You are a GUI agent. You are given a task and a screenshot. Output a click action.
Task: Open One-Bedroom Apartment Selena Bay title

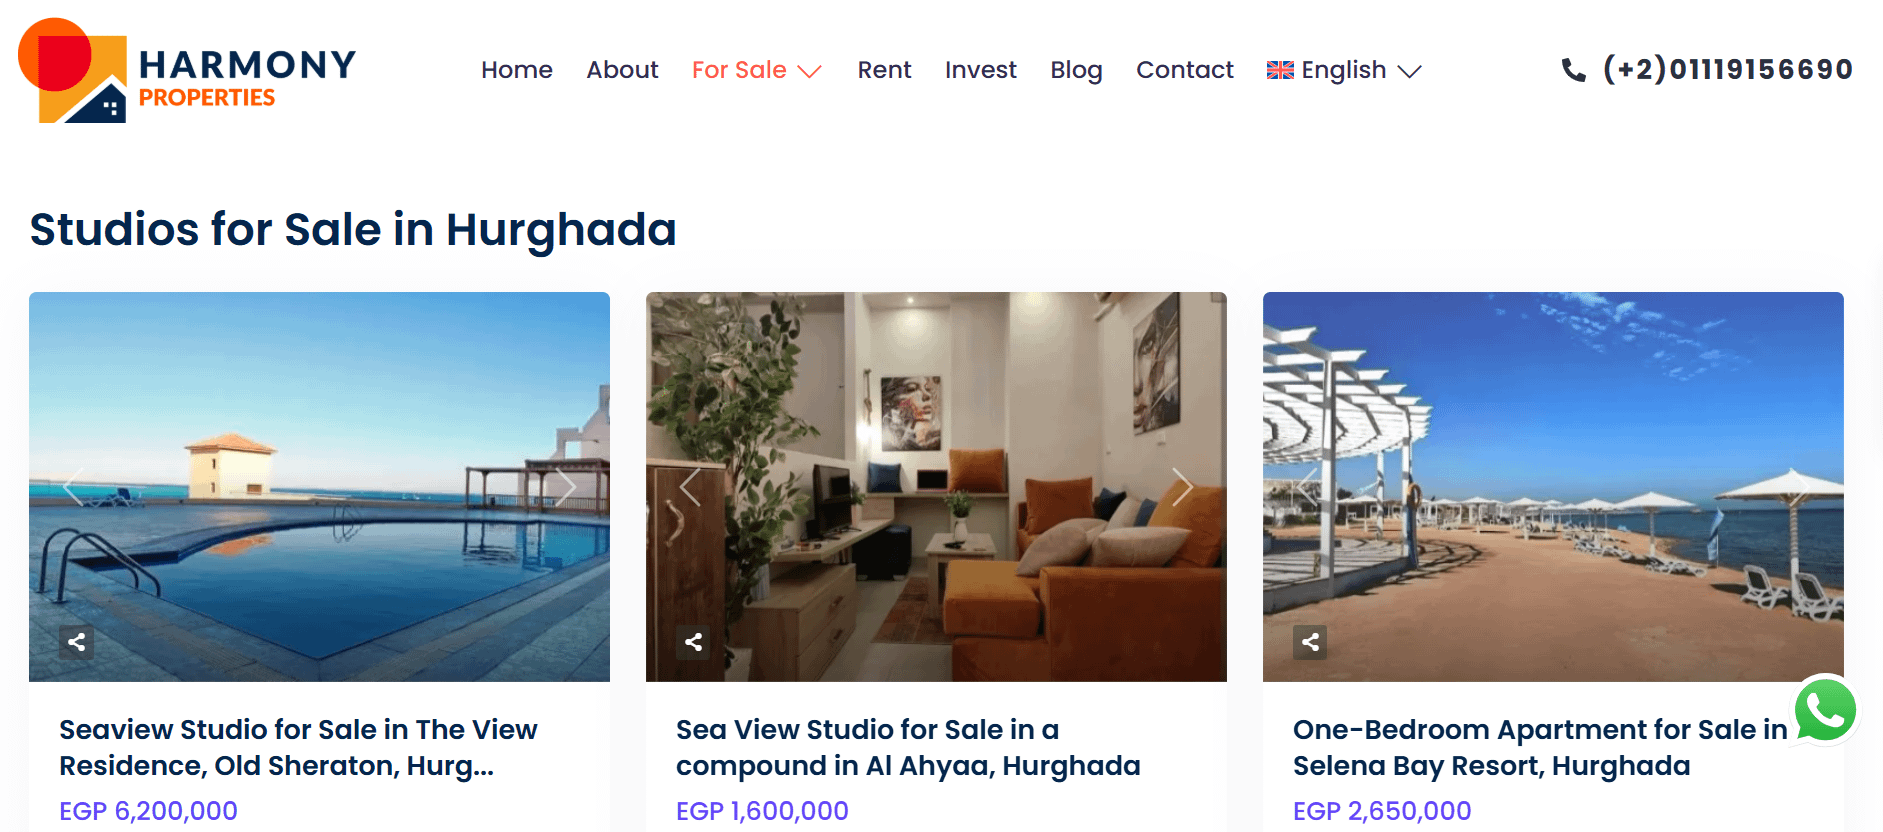click(x=1540, y=747)
